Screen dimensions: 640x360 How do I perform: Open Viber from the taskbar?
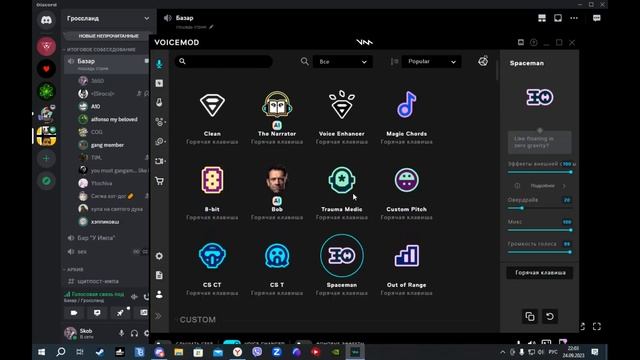coord(257,352)
